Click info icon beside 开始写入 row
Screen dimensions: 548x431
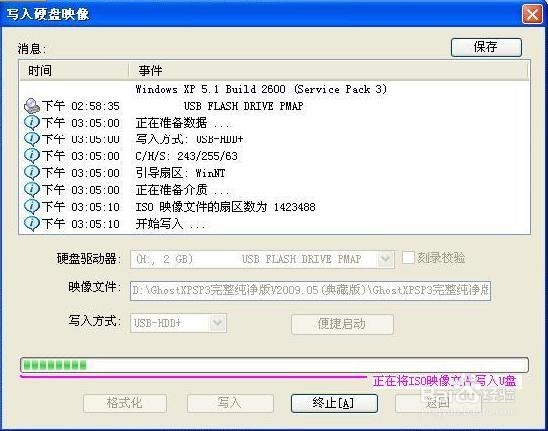tap(32, 224)
